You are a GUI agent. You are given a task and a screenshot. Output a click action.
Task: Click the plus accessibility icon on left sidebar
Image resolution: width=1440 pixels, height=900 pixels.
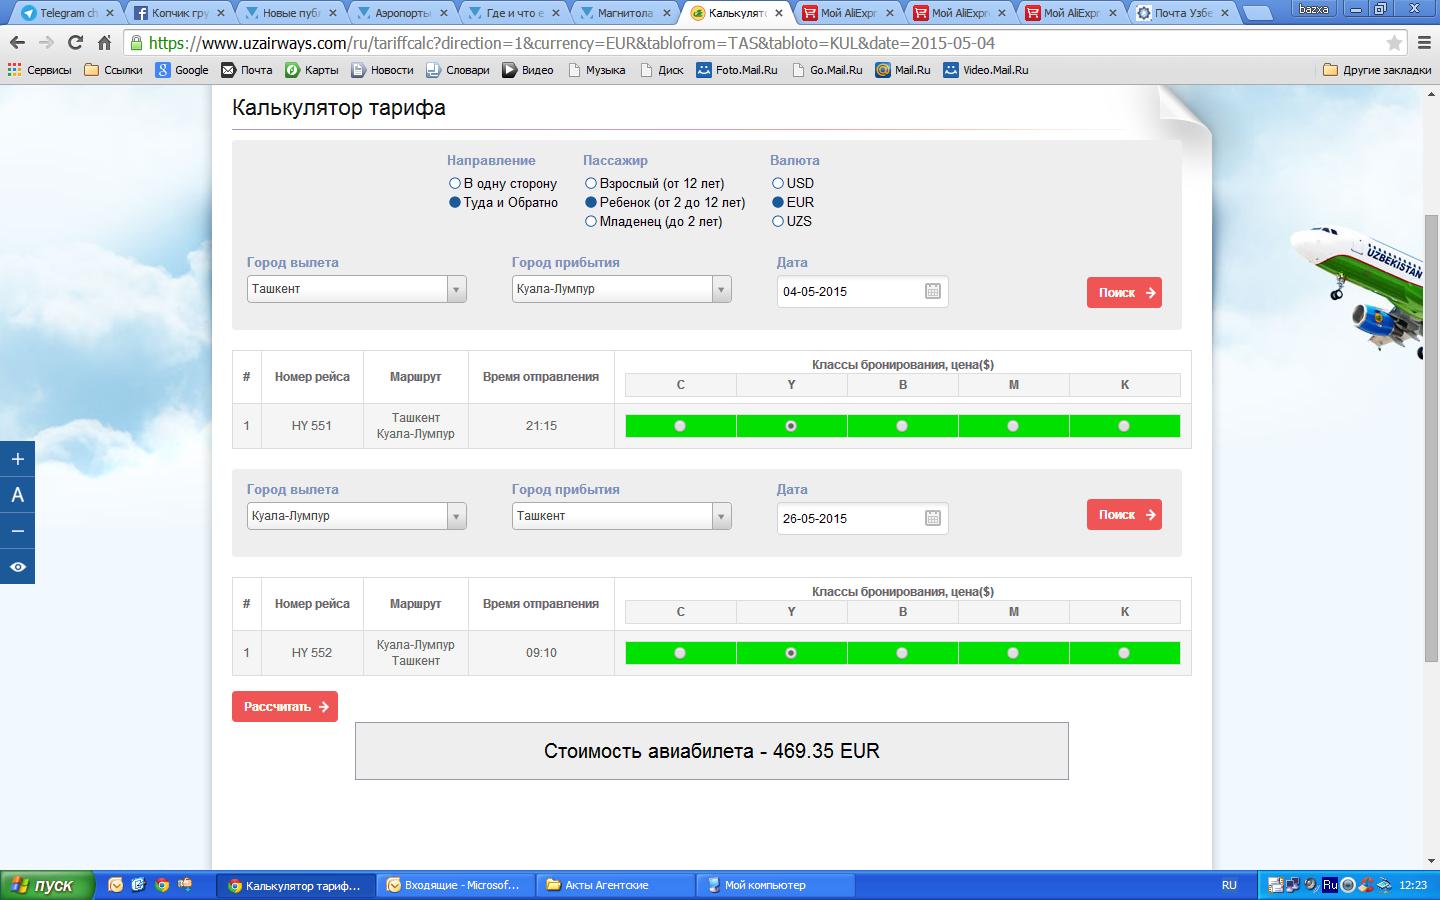[17, 459]
